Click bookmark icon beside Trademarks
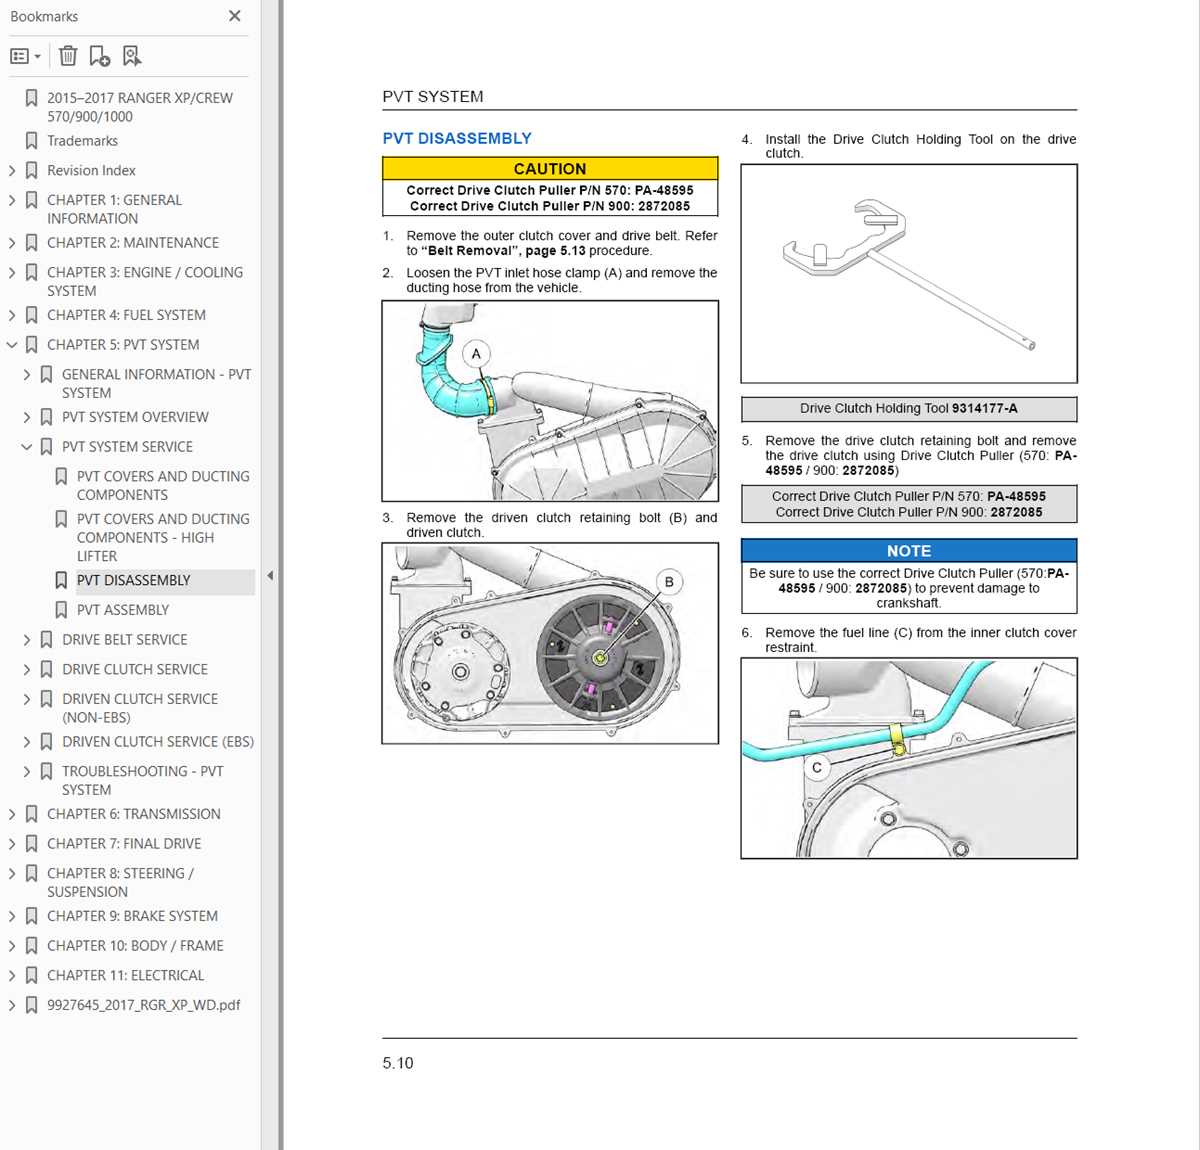This screenshot has height=1150, width=1200. tap(32, 141)
